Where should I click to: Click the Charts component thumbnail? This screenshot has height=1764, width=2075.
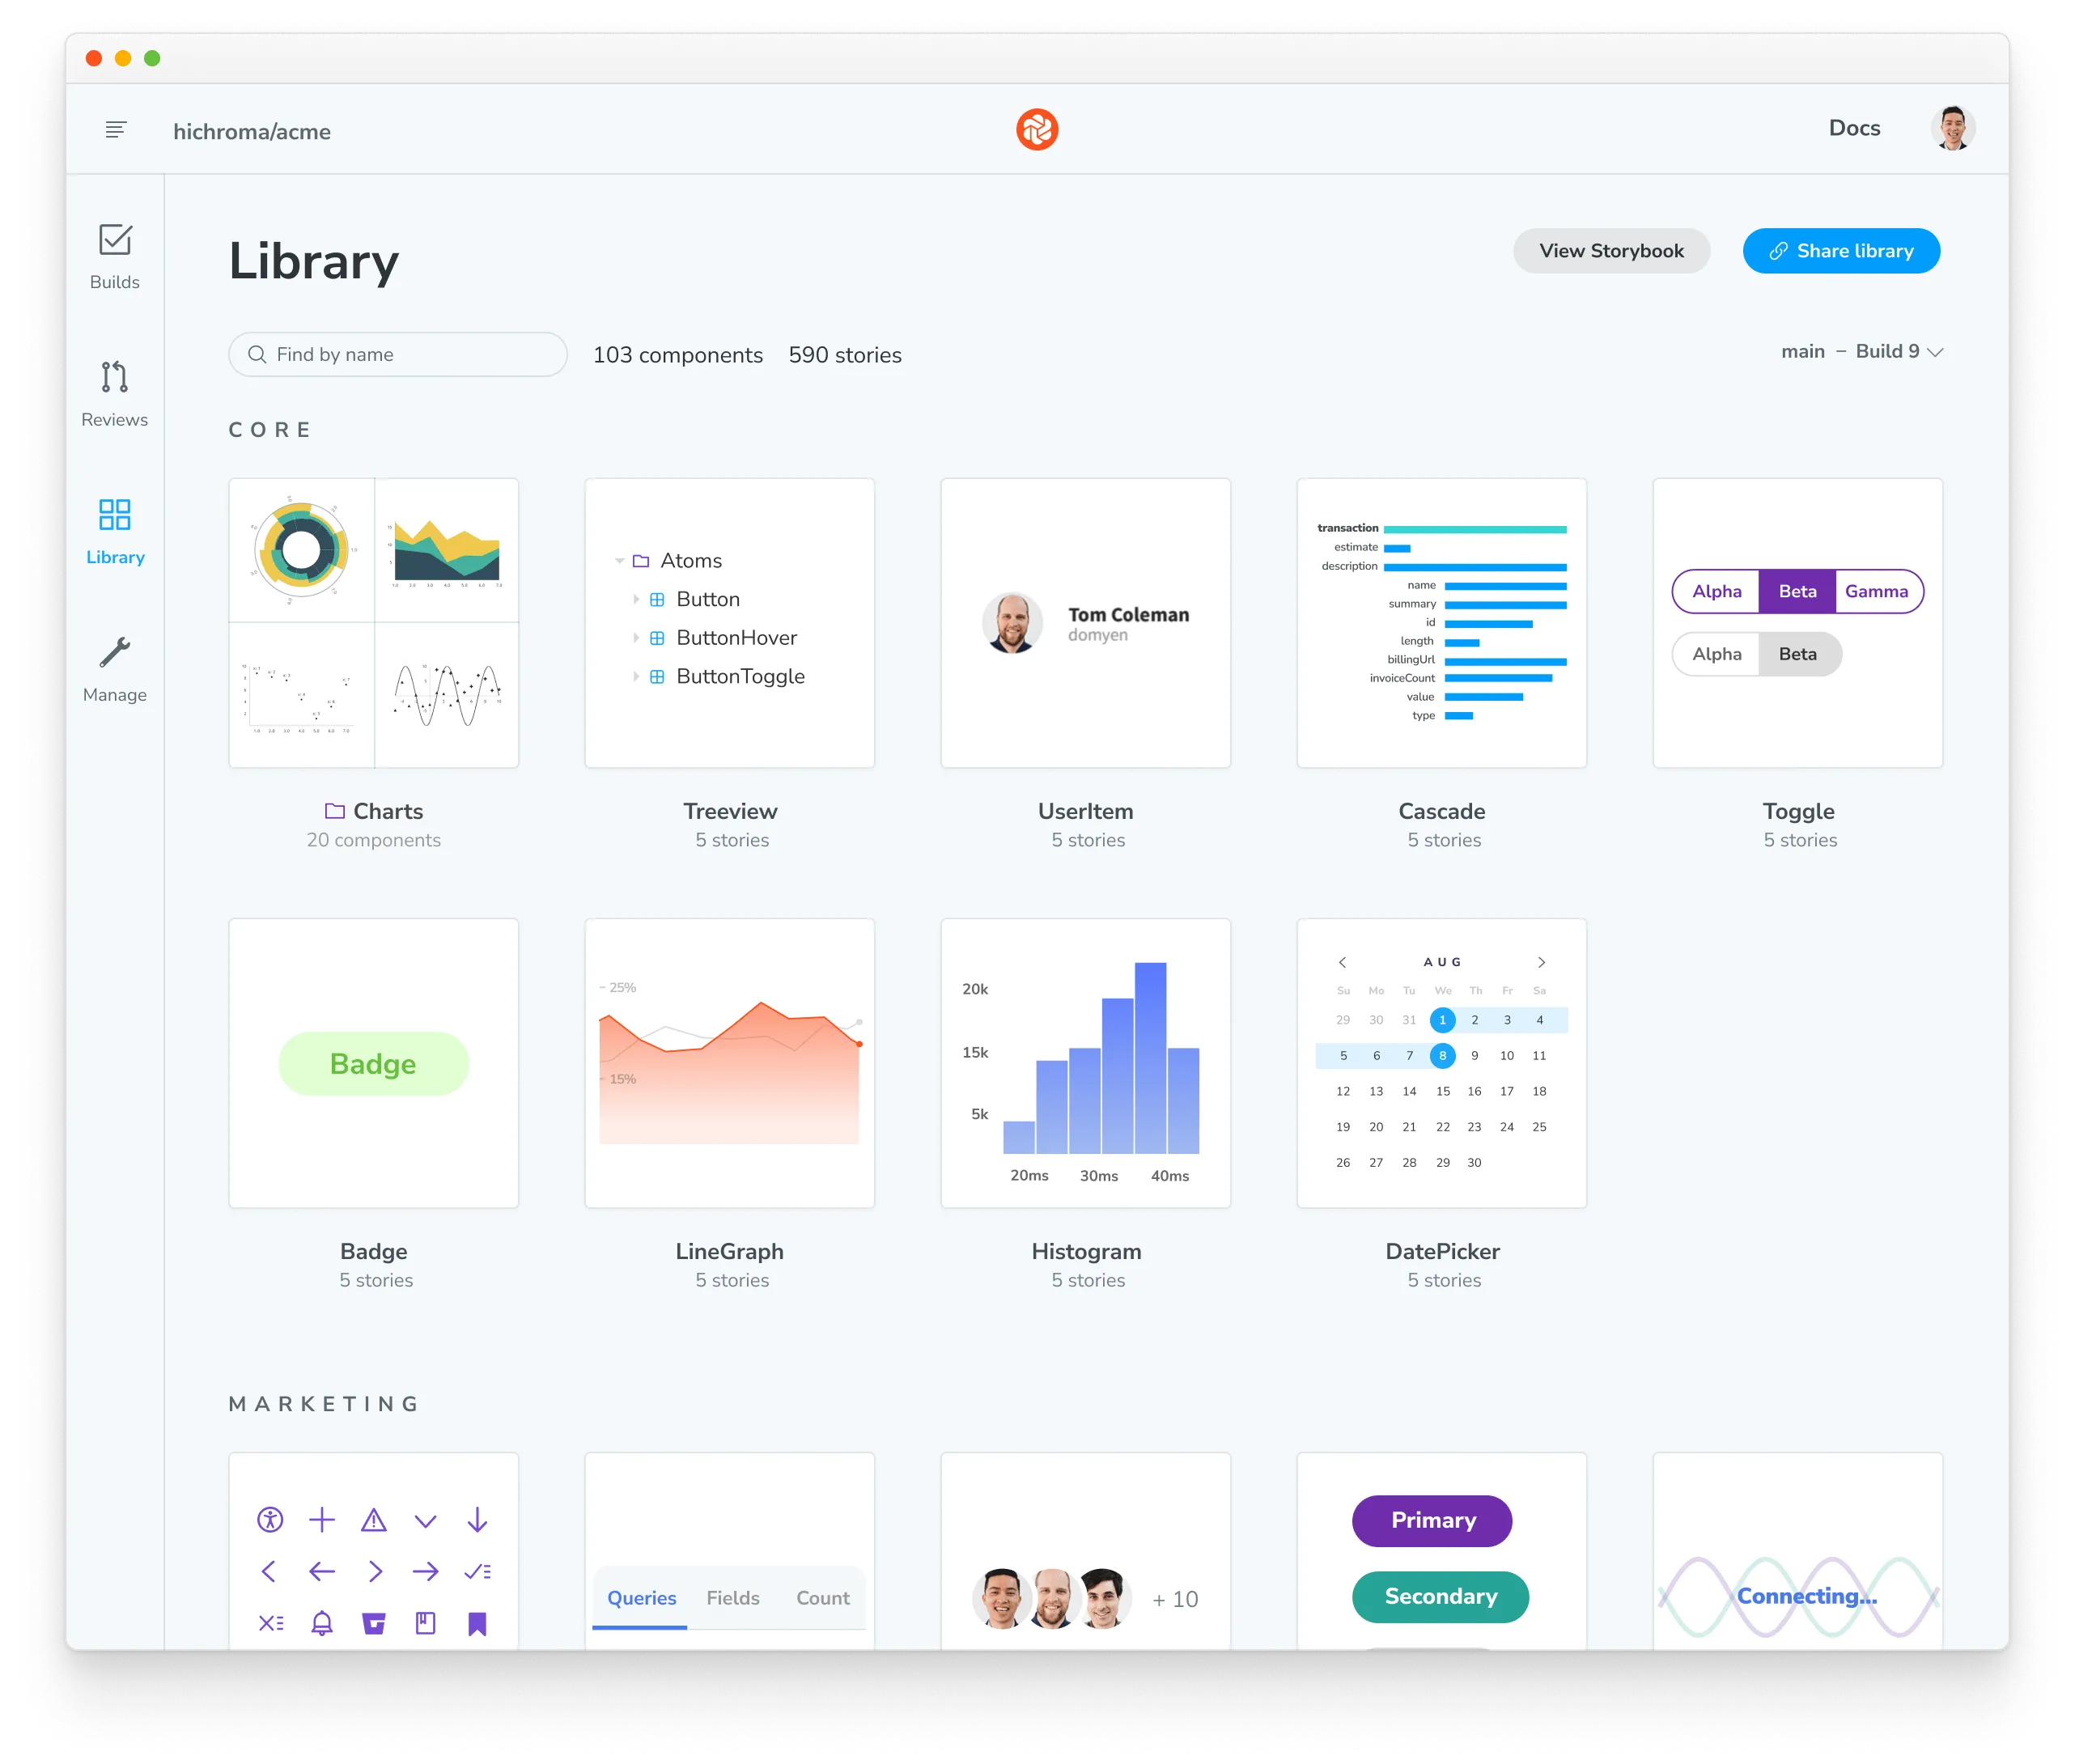click(x=372, y=621)
